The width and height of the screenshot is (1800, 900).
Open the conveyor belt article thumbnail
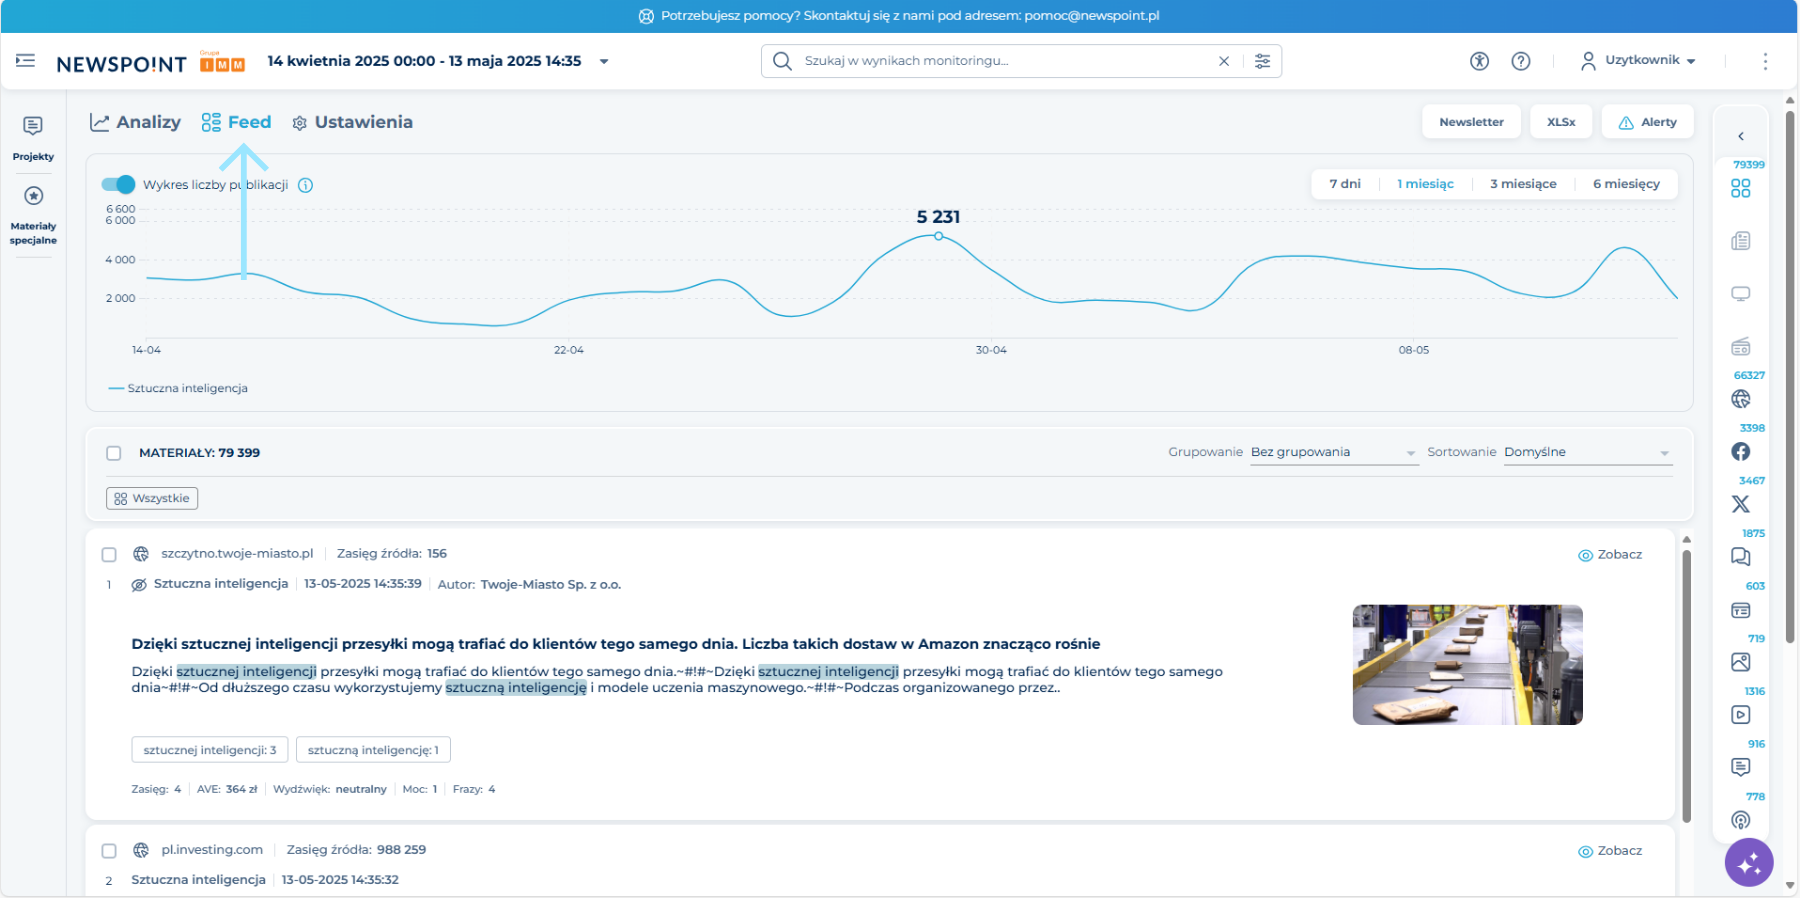1467,665
